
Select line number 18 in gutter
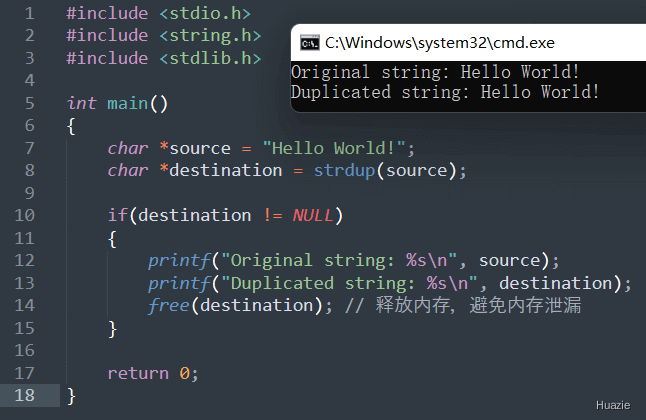point(24,395)
